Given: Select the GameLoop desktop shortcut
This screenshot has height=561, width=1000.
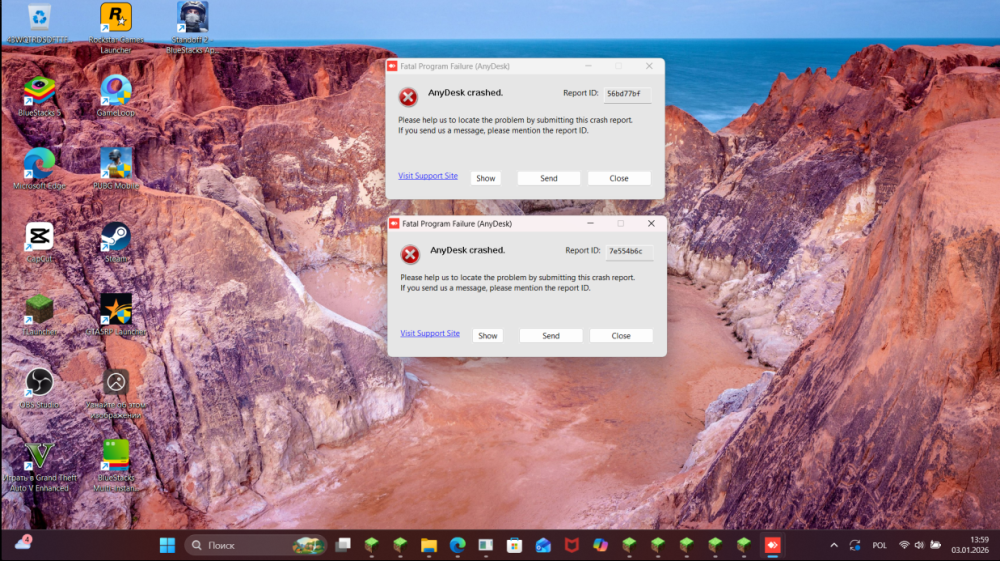Looking at the screenshot, I should point(115,97).
